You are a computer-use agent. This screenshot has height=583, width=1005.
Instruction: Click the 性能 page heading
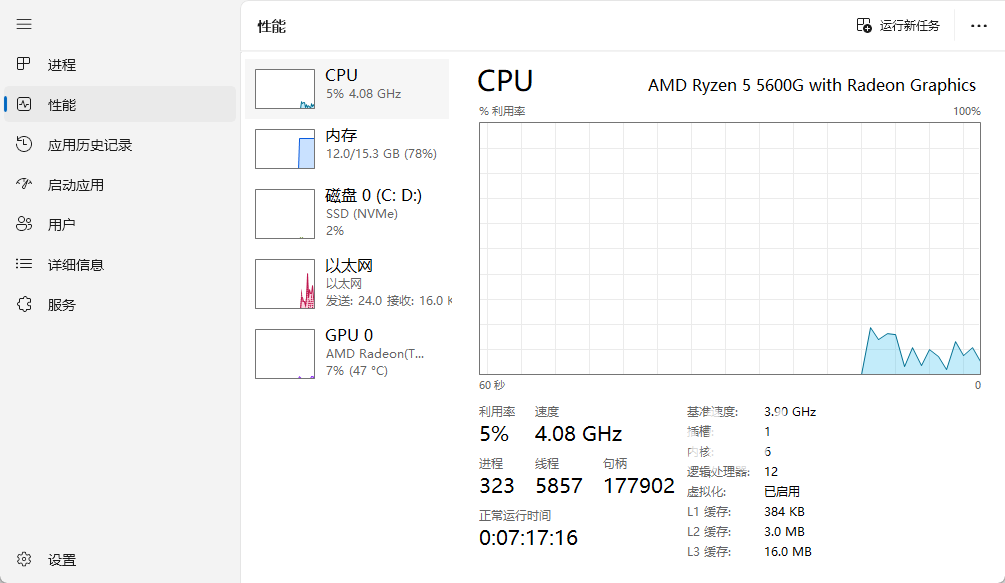272,27
